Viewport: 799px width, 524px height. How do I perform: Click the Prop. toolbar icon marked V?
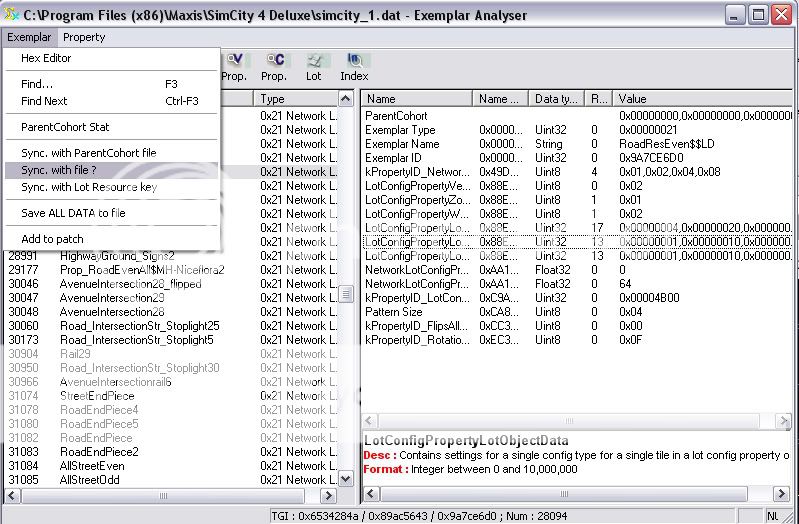(x=235, y=66)
